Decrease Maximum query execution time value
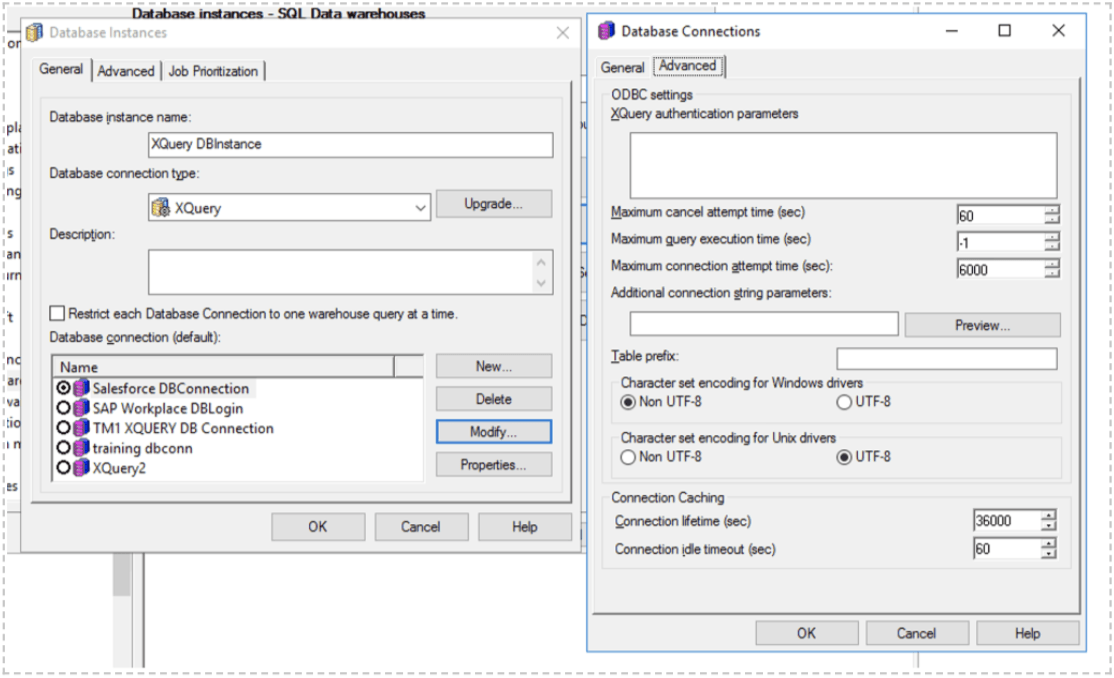The width and height of the screenshot is (1114, 678). pos(1051,247)
